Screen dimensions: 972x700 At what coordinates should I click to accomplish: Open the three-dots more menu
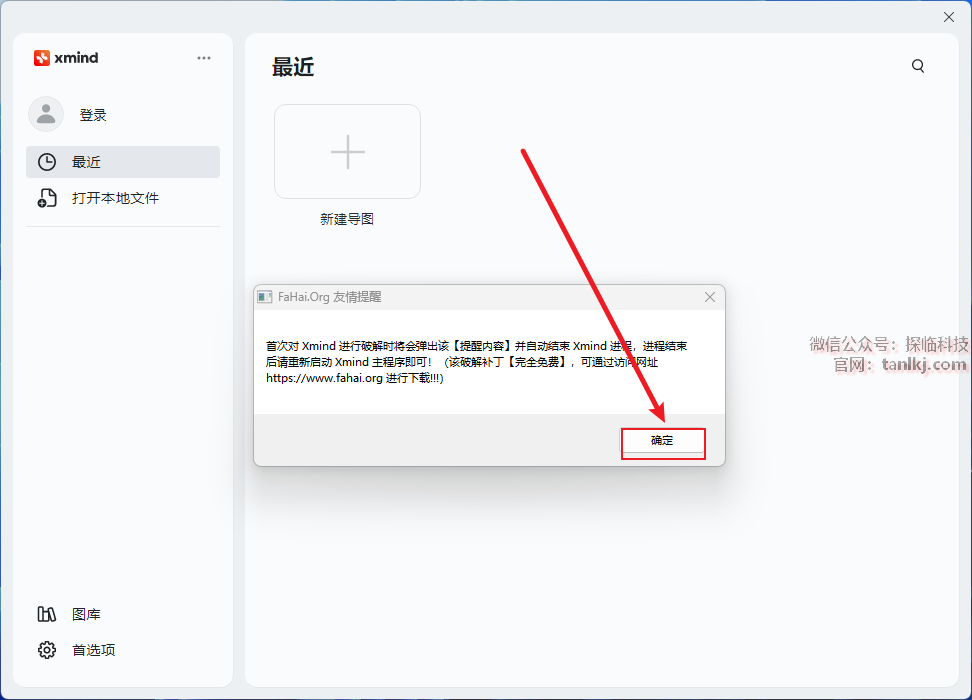tap(204, 58)
